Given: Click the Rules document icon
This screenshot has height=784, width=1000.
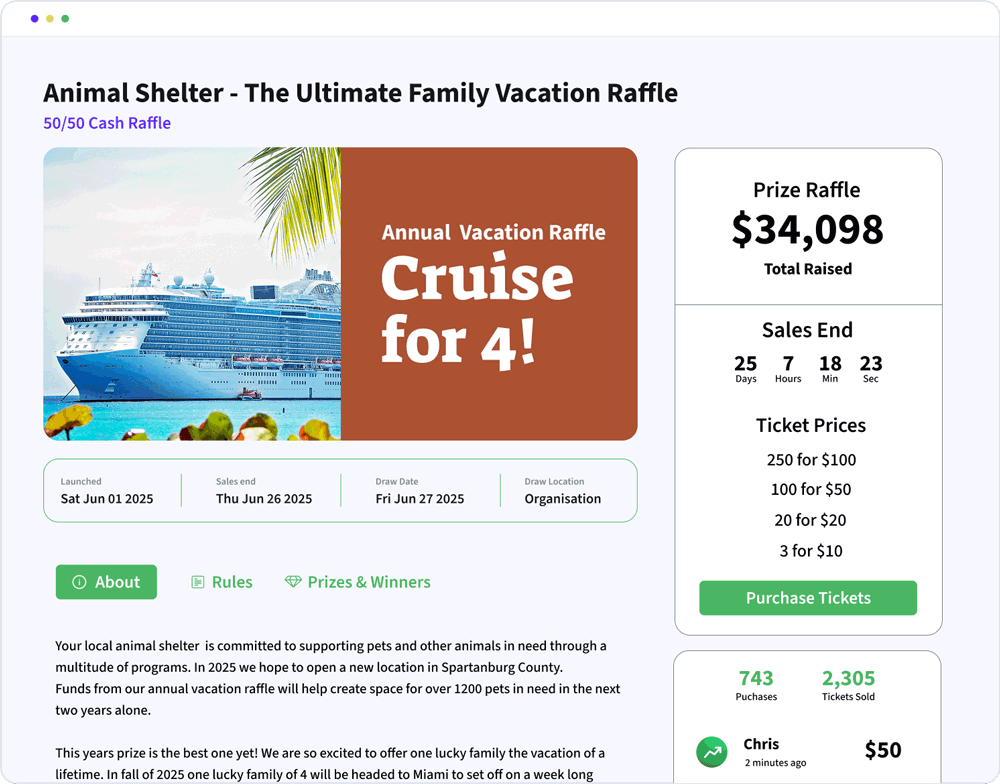Looking at the screenshot, I should [198, 582].
